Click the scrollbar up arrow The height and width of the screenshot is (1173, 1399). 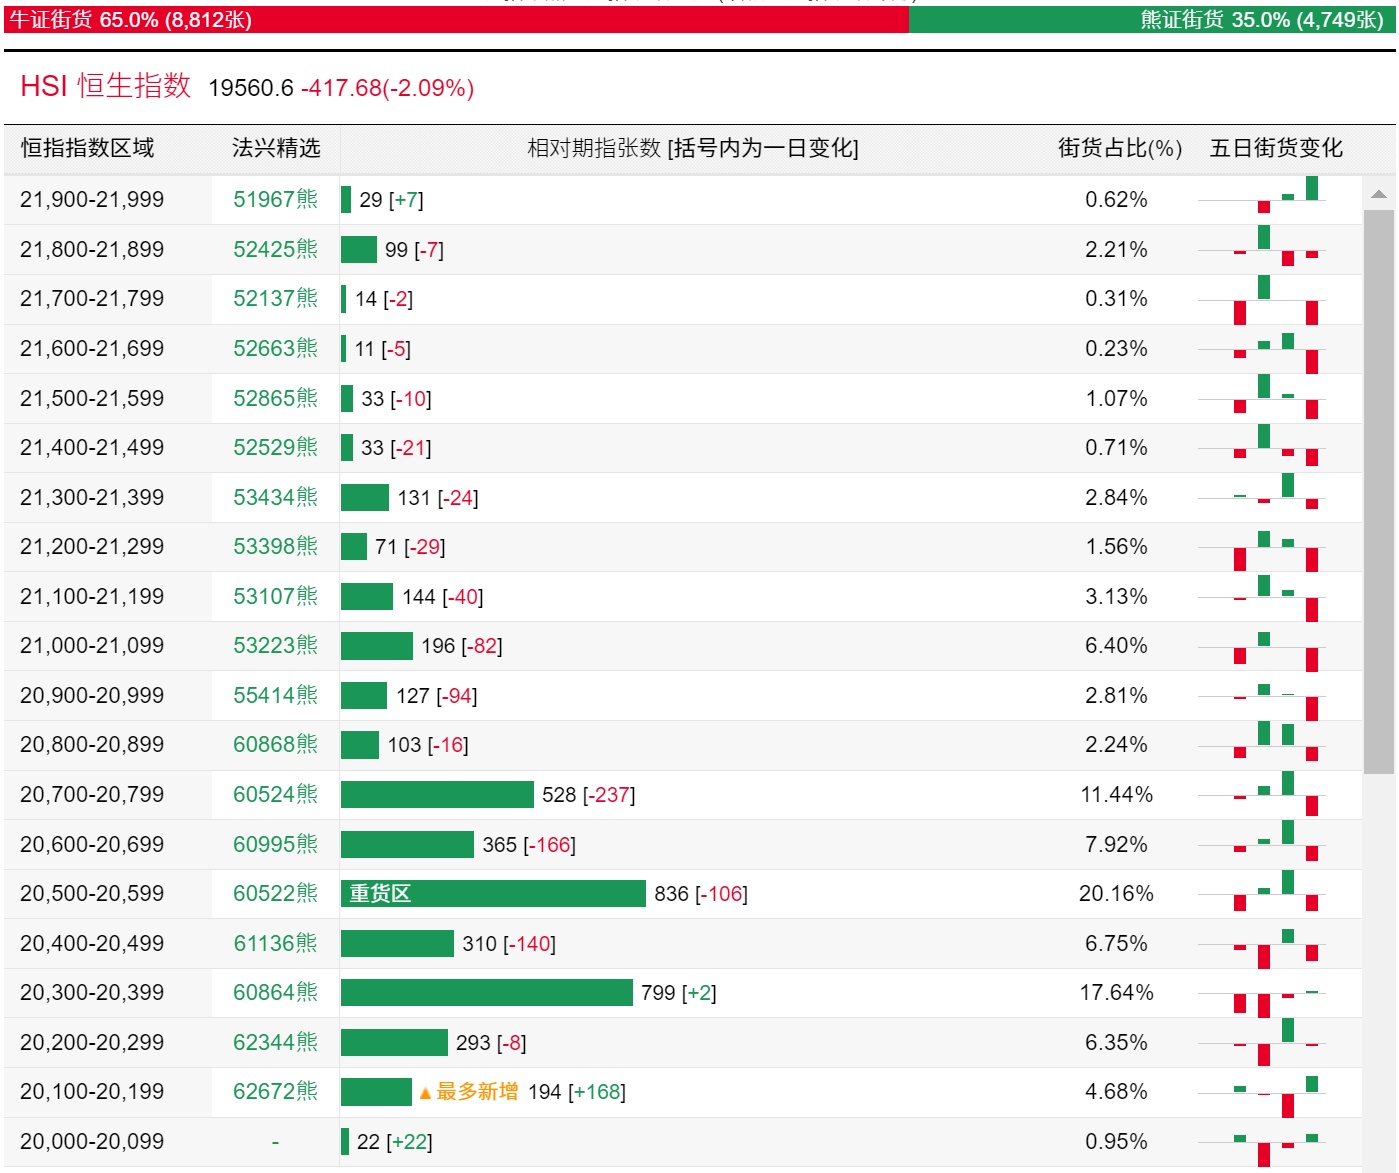[1379, 194]
